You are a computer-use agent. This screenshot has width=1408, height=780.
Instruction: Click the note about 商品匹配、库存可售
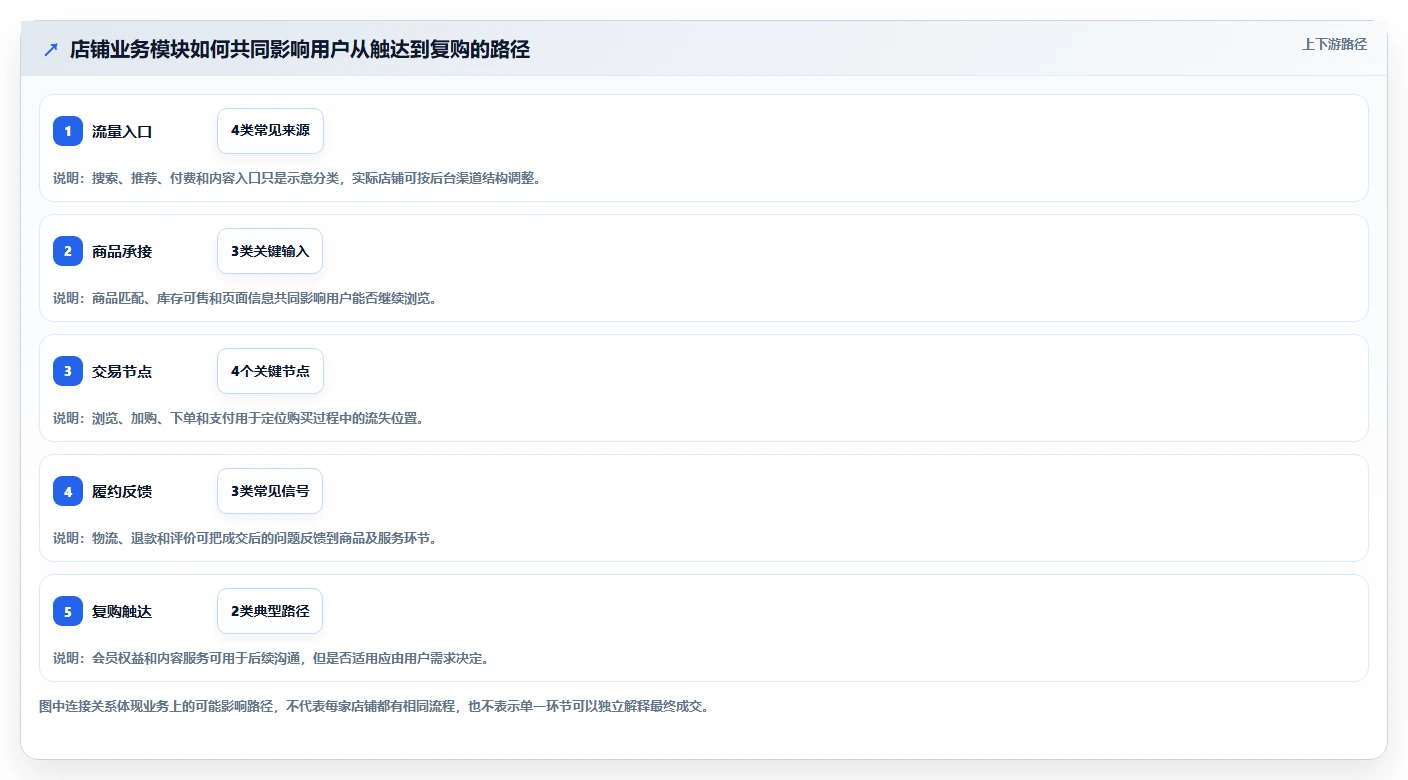245,298
